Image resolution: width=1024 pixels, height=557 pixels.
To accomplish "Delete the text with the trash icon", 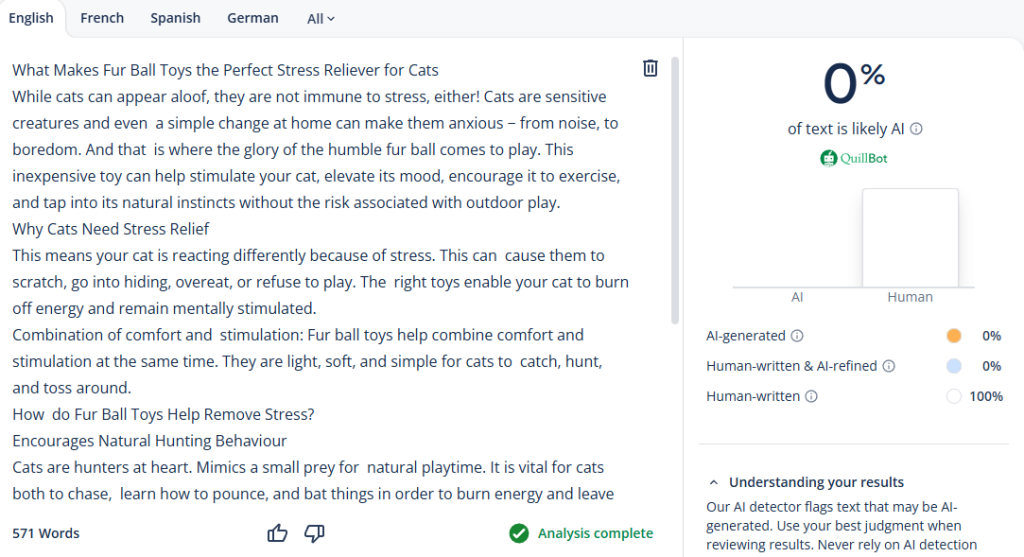I will pos(650,68).
